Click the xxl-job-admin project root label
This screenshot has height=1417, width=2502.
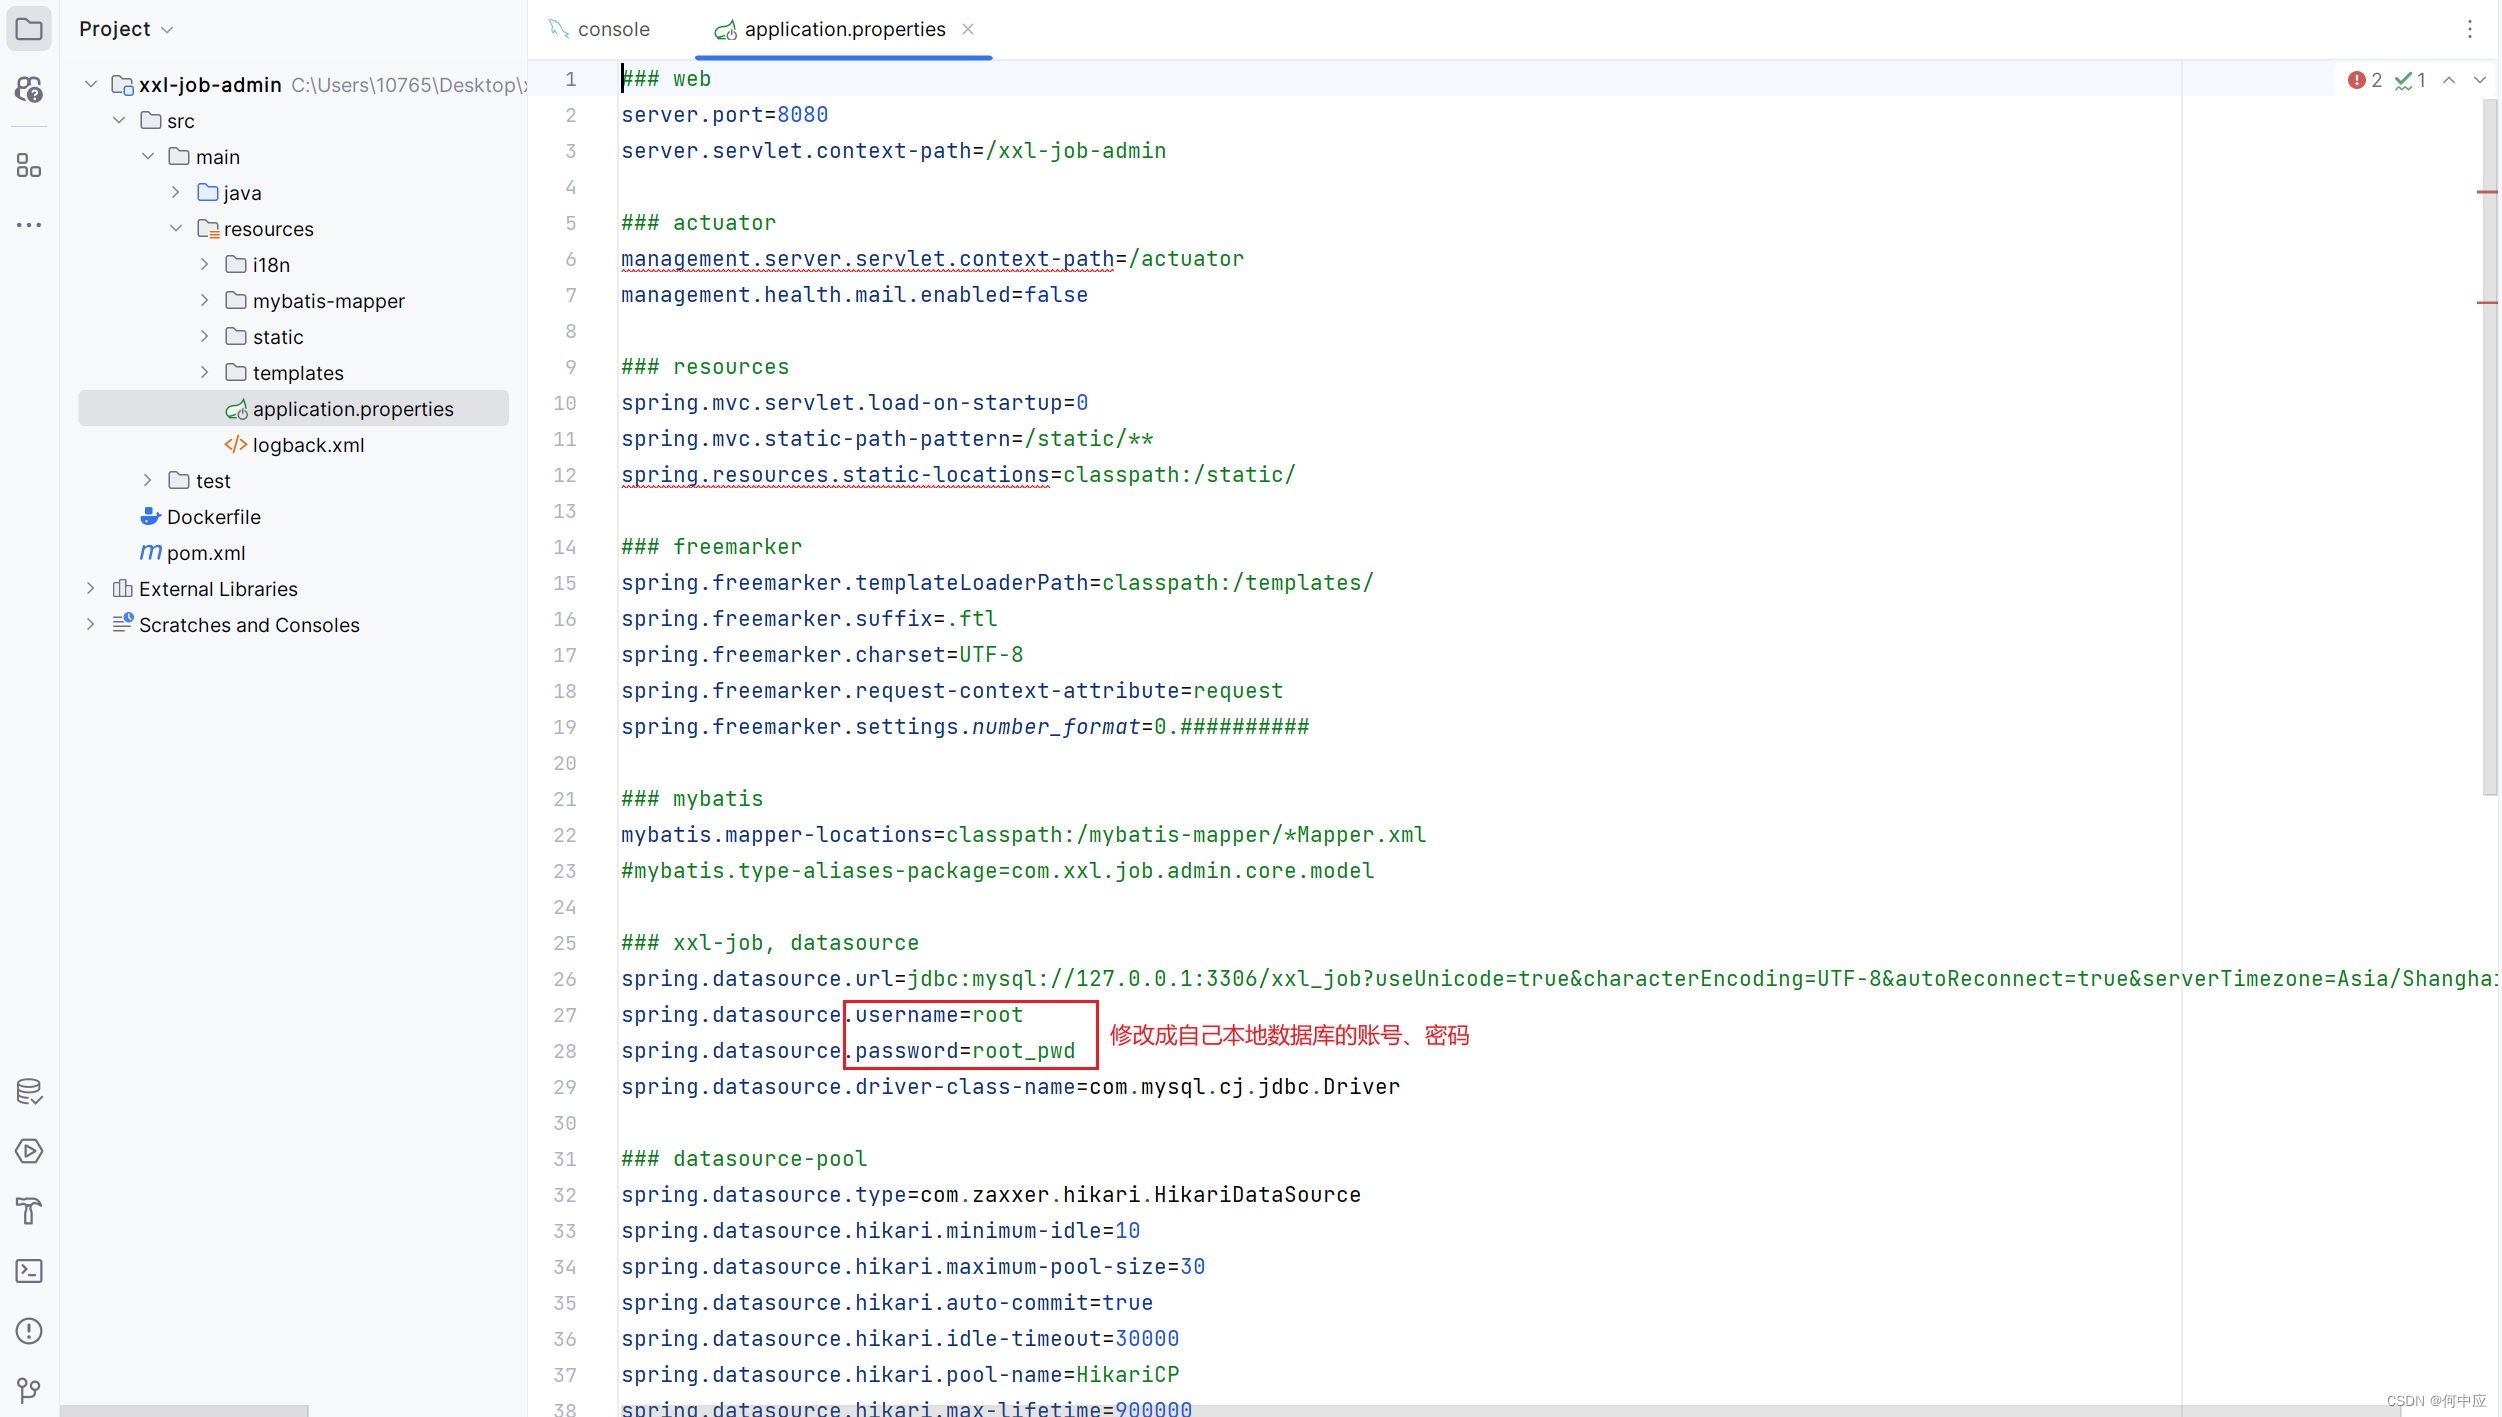[210, 85]
